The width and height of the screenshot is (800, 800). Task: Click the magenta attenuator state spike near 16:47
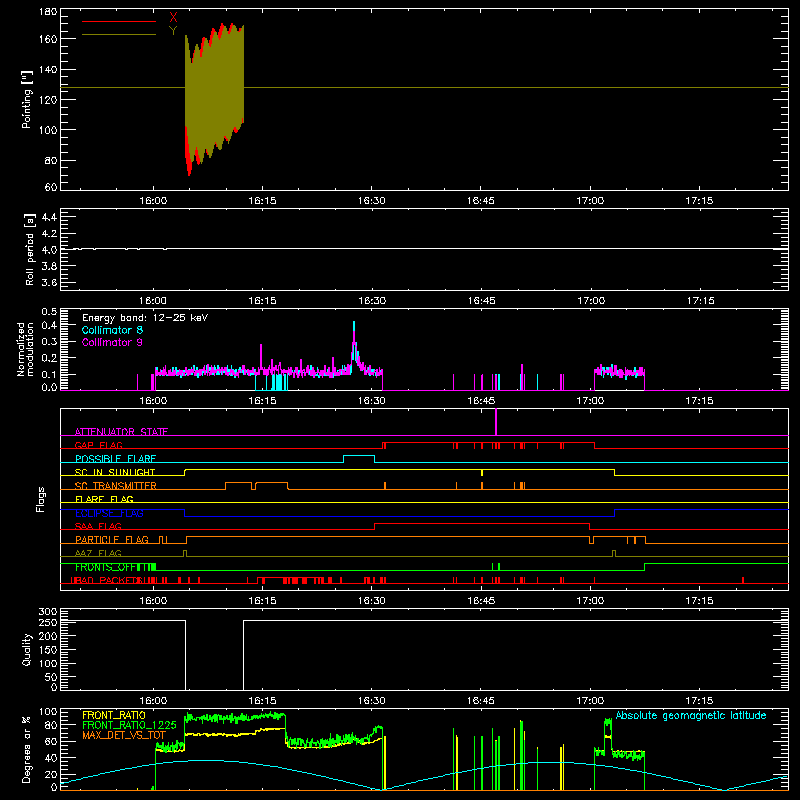pos(496,422)
